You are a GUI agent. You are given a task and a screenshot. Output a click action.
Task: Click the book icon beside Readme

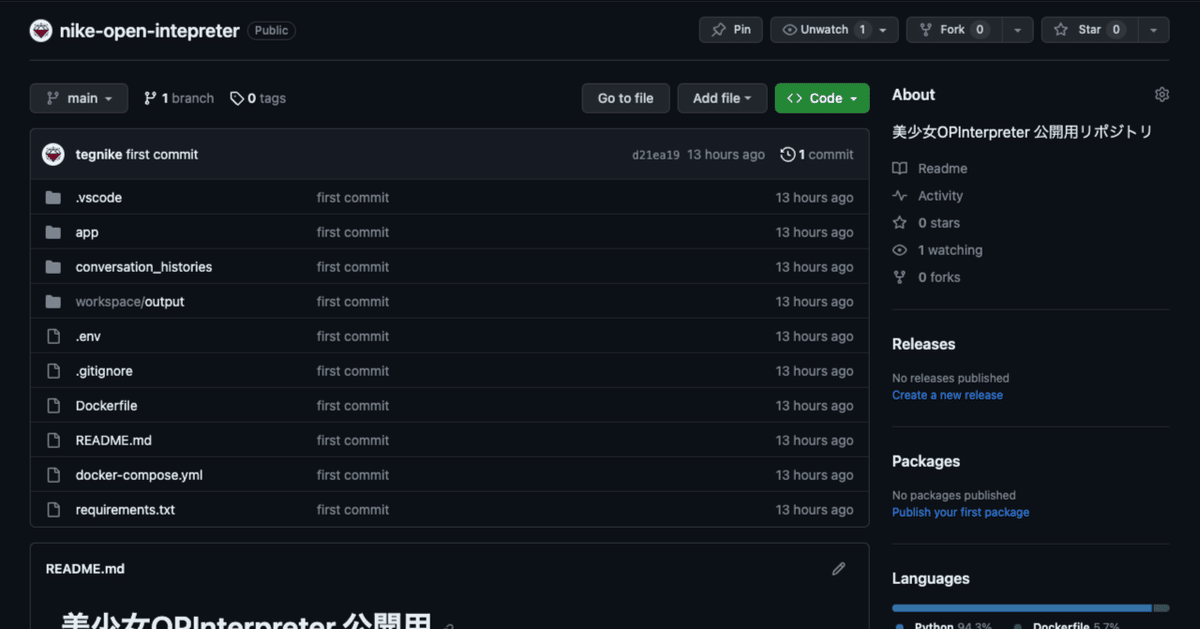coord(900,169)
